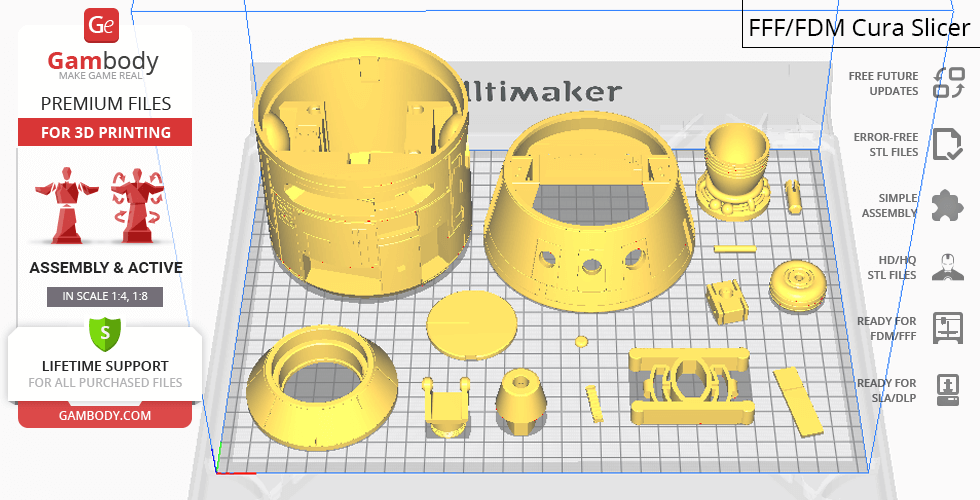Screen dimensions: 980x500
Task: Click the right red active figure thumbnail
Action: (x=137, y=205)
